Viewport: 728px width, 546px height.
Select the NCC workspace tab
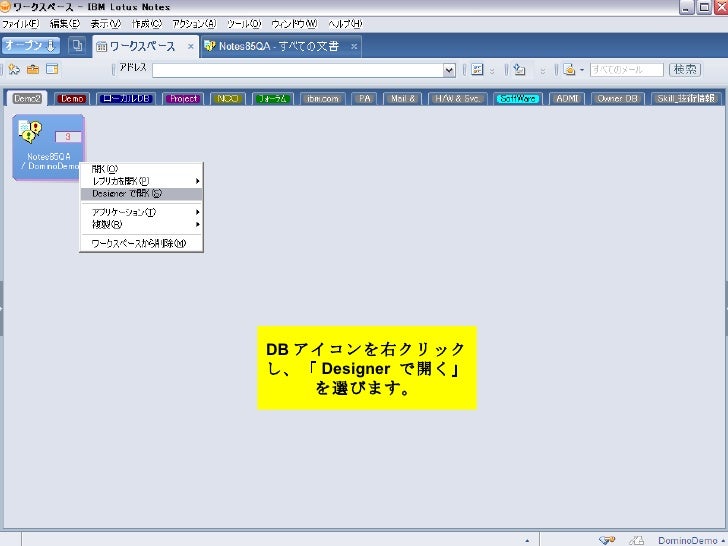[228, 98]
